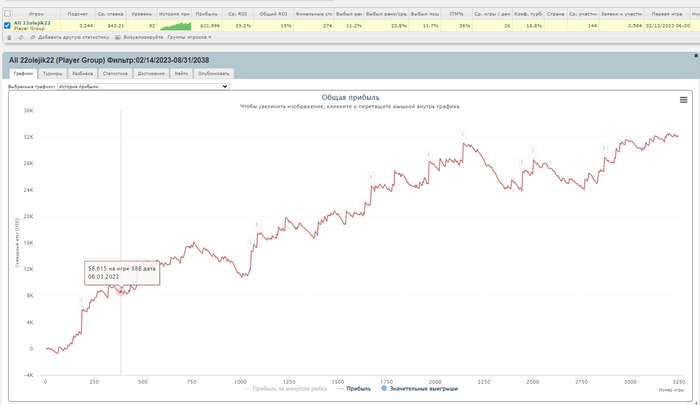Image resolution: width=700 pixels, height=405 pixels.
Task: Open the 'Найти' tab
Action: pyautogui.click(x=181, y=74)
